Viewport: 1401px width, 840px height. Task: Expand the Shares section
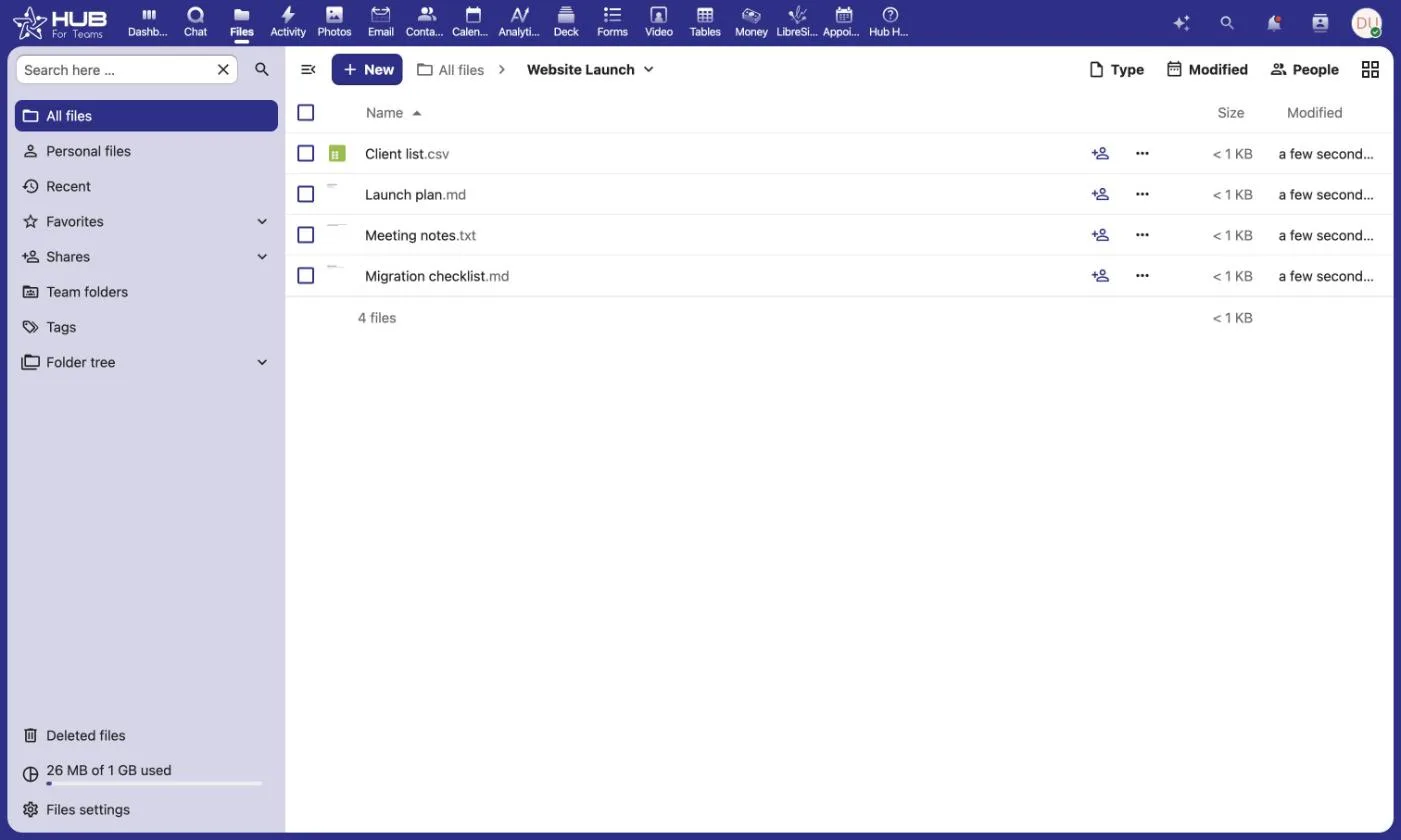point(262,257)
